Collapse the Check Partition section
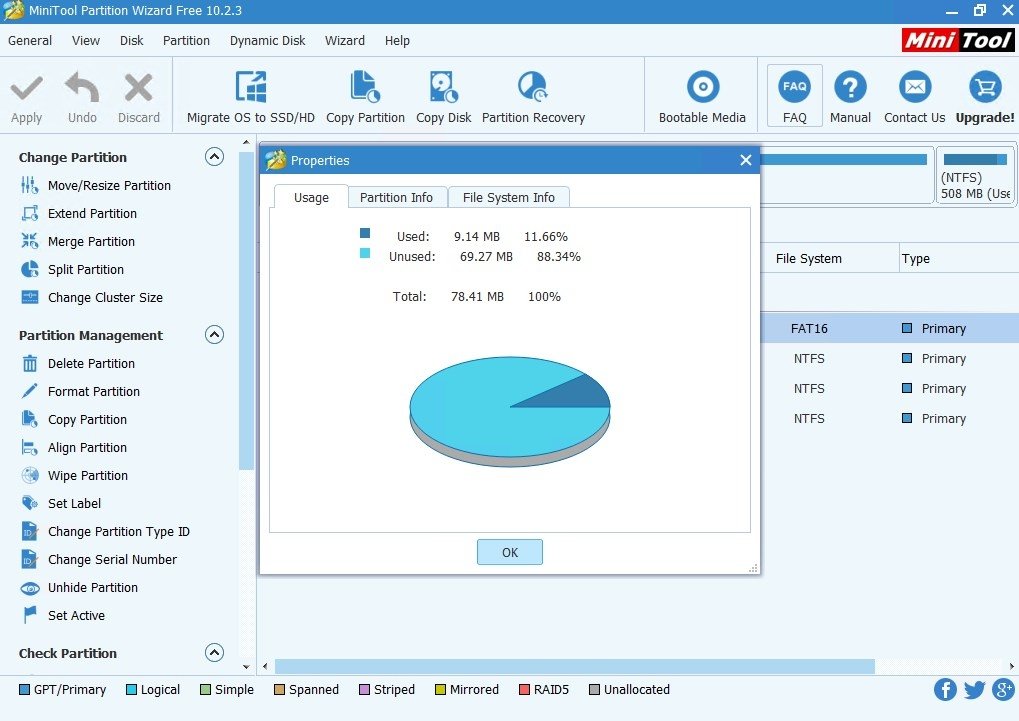 214,653
